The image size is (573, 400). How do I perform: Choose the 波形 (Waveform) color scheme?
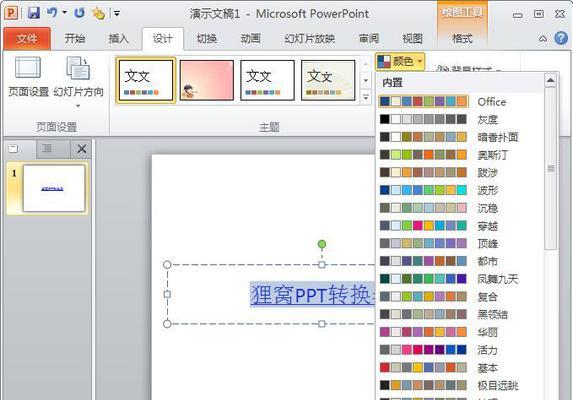[x=460, y=190]
